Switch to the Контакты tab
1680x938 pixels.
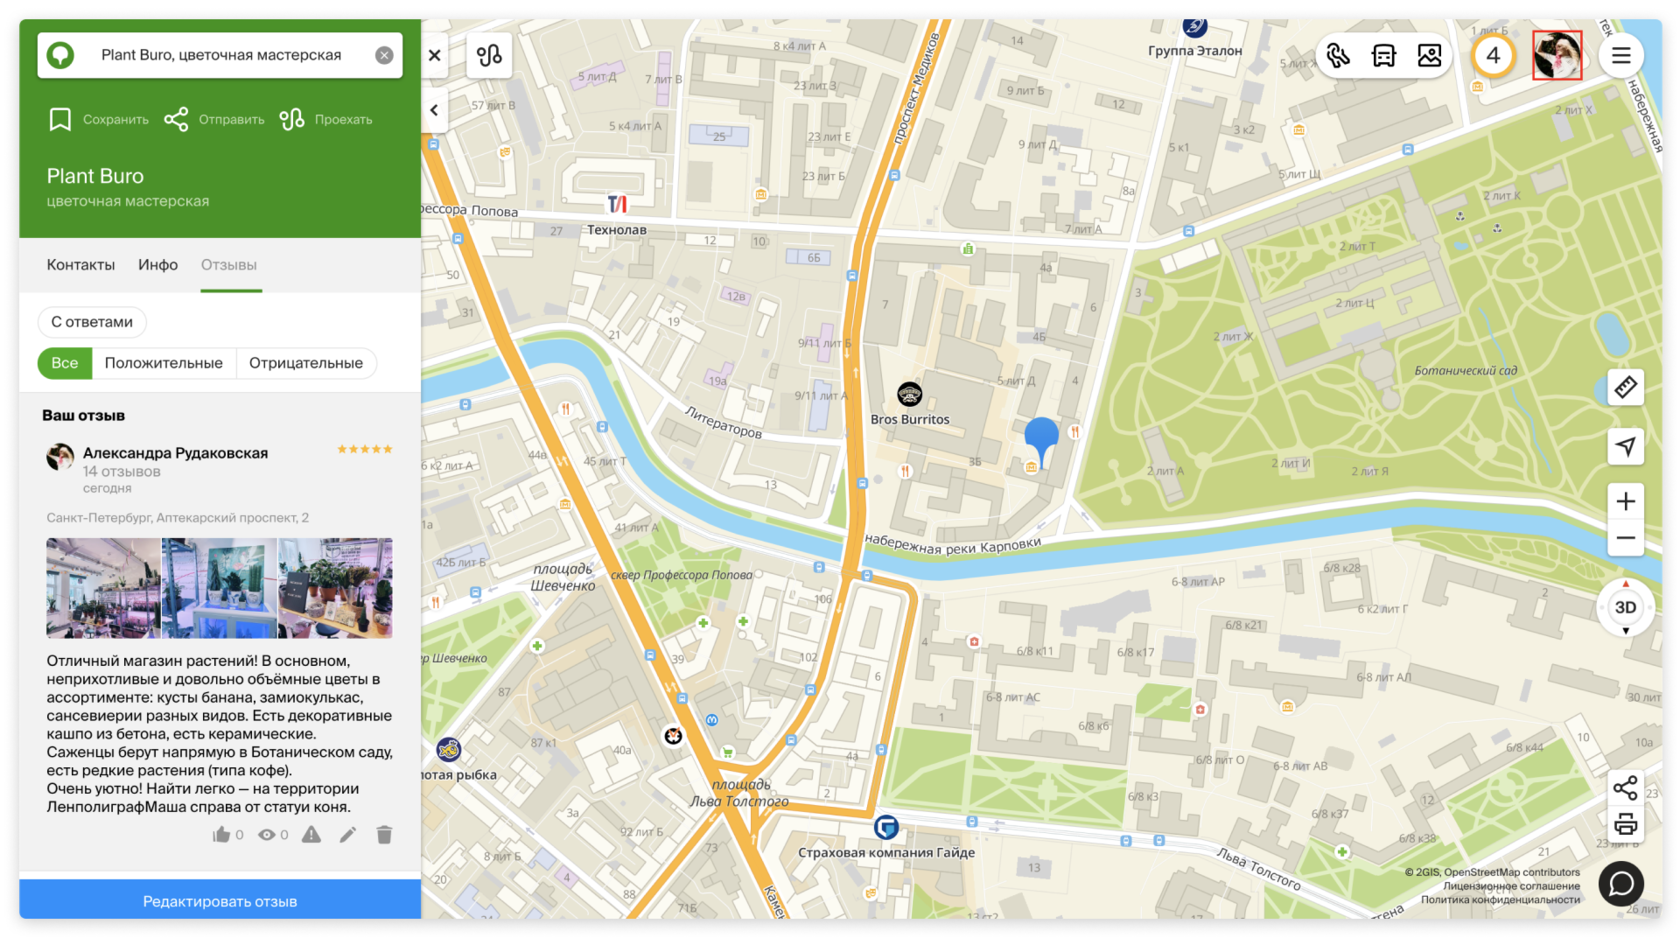pos(81,265)
